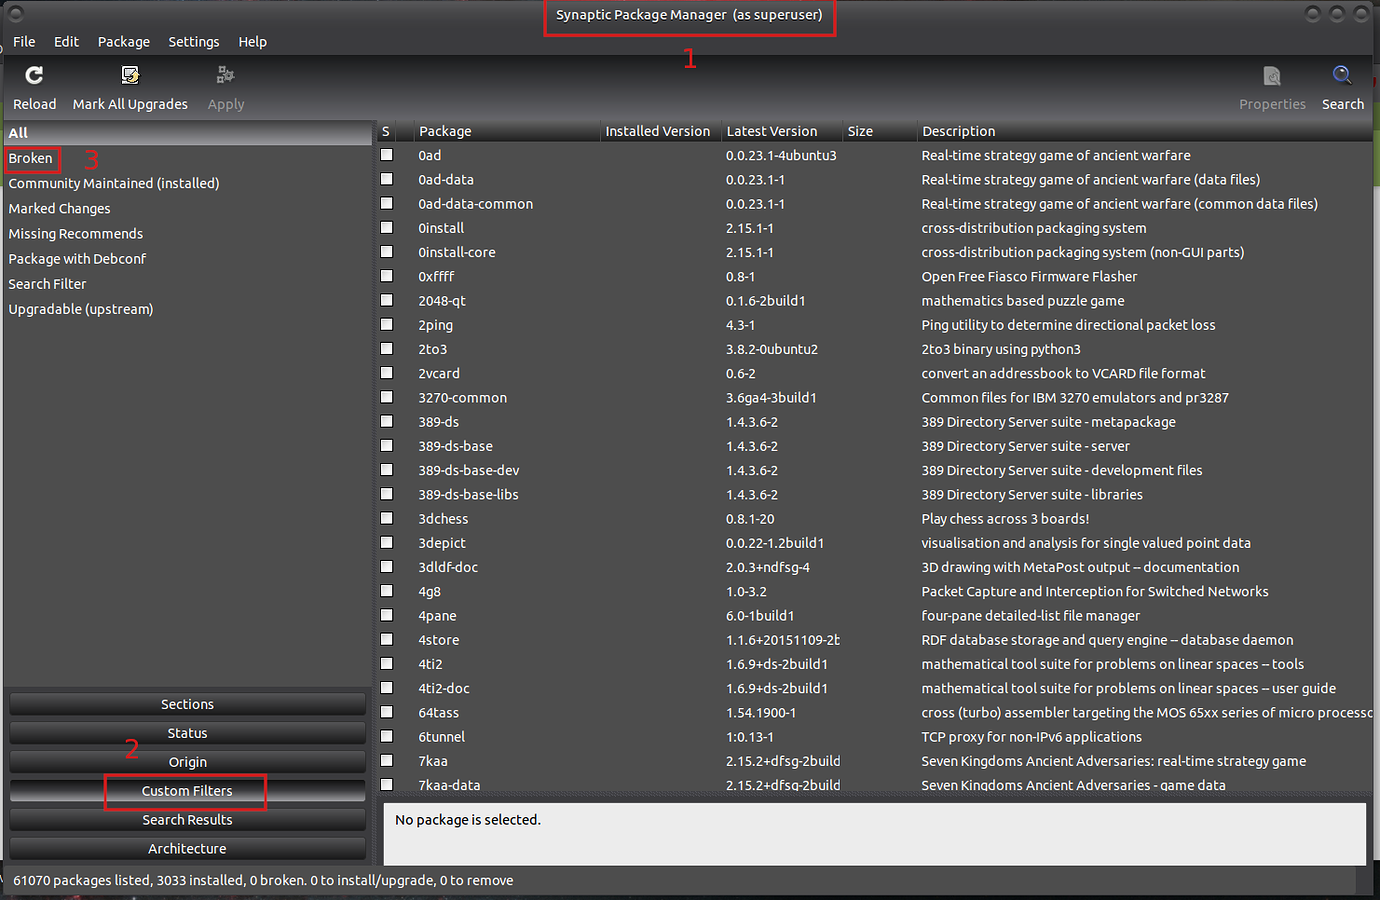Toggle status checkbox for 4pane
This screenshot has height=900, width=1380.
(387, 615)
